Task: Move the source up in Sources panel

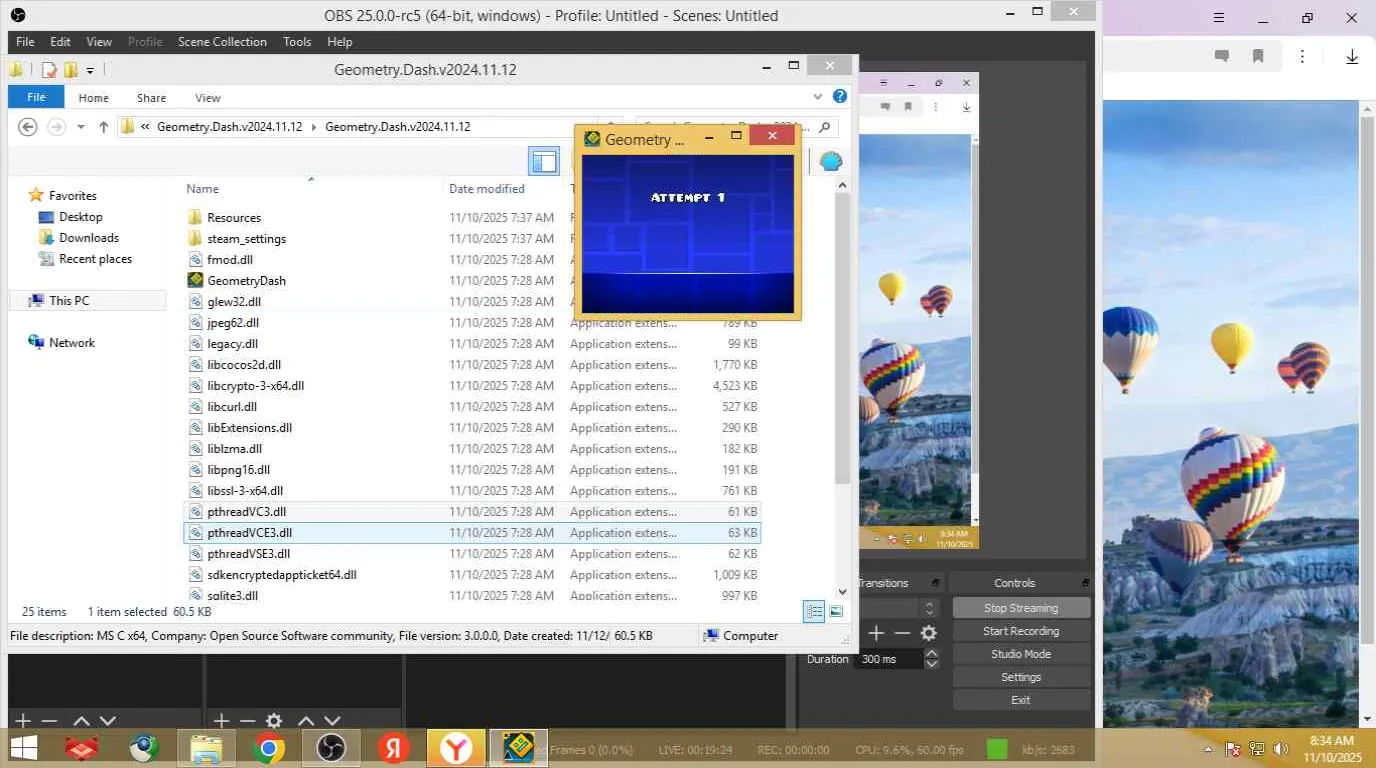Action: (306, 721)
